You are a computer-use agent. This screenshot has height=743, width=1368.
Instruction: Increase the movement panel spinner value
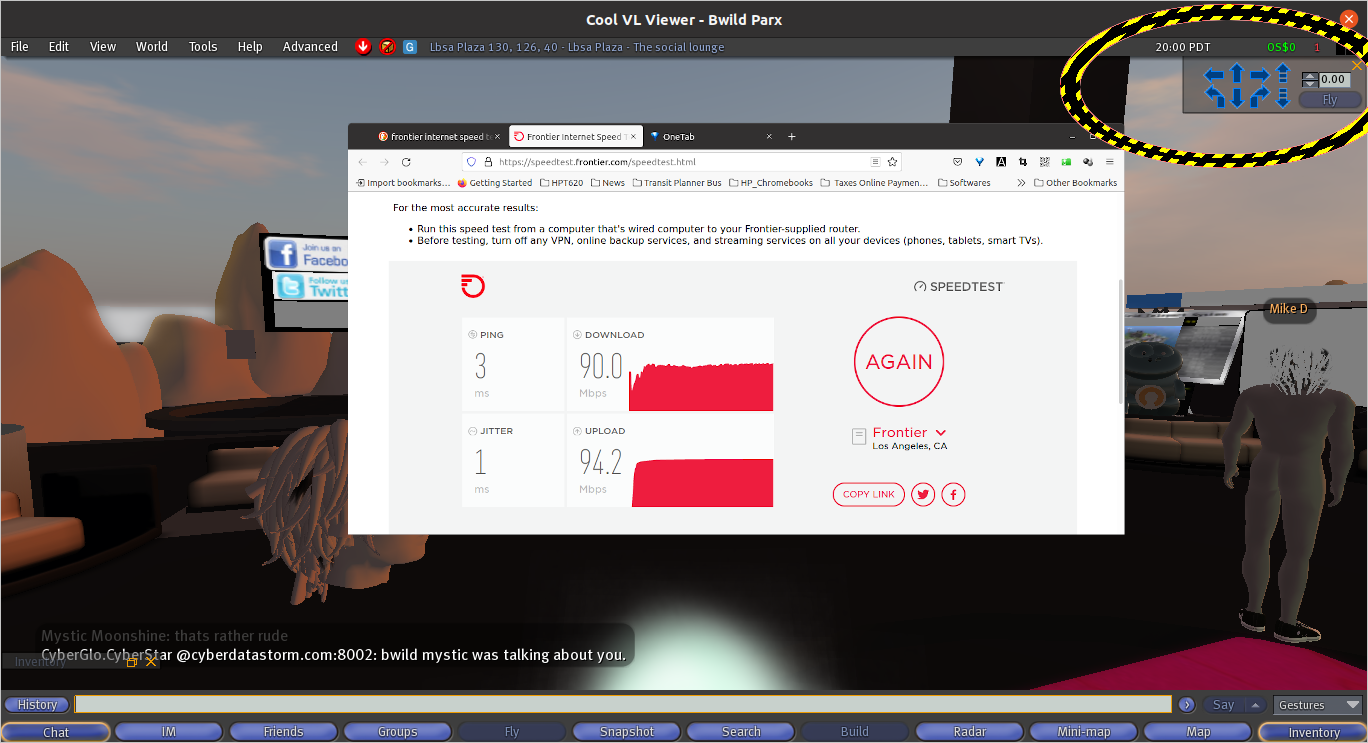pos(1310,76)
